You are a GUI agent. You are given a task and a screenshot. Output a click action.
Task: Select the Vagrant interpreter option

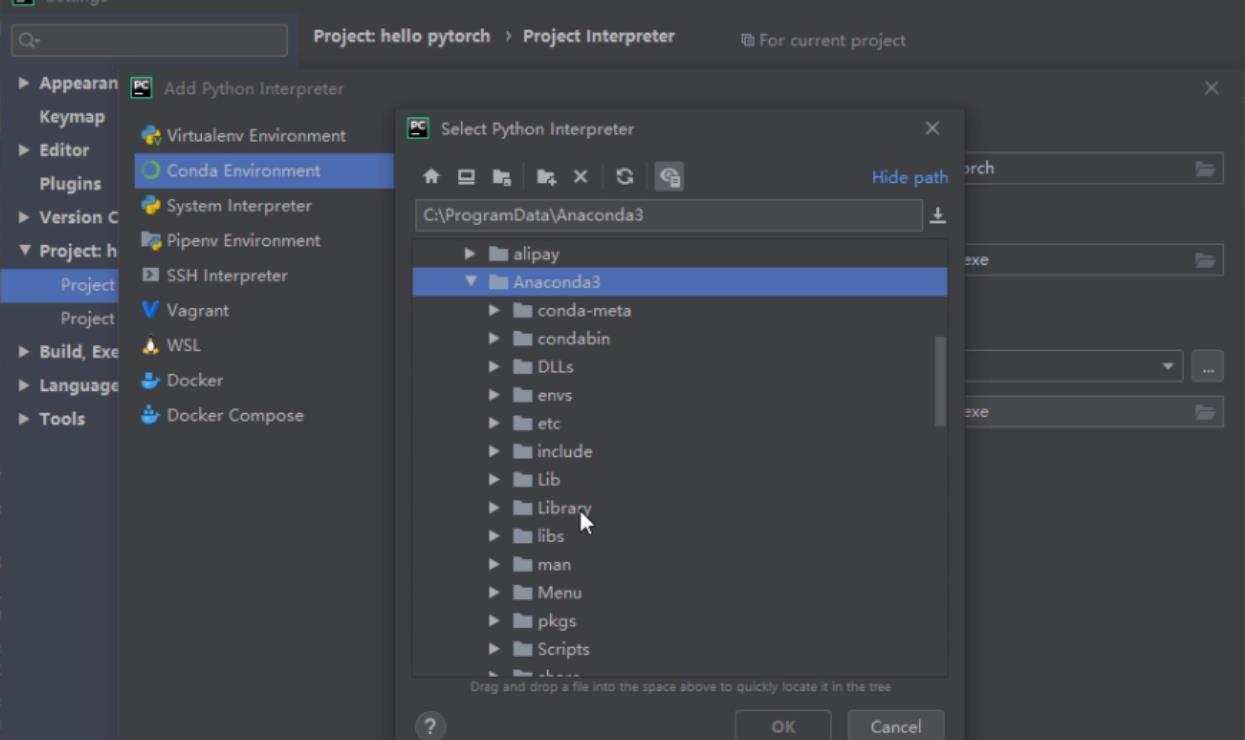[x=197, y=310]
